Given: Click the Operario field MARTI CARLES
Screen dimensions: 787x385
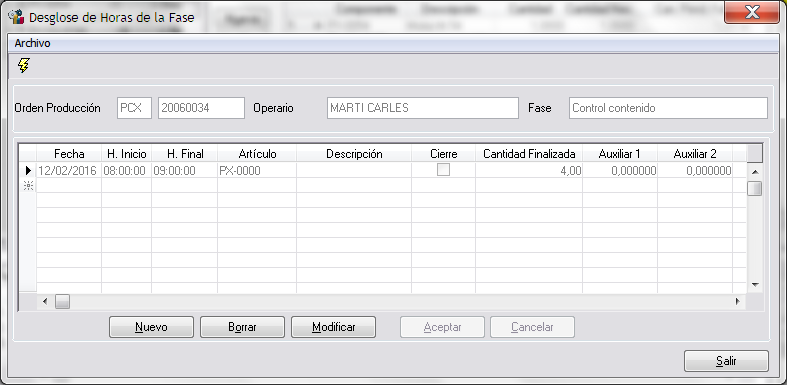Looking at the screenshot, I should coord(423,108).
